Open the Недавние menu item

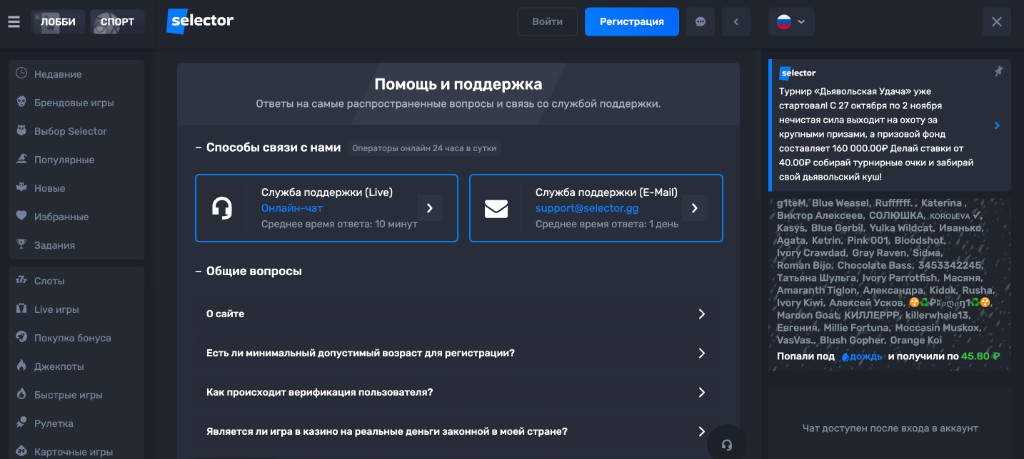click(76, 74)
